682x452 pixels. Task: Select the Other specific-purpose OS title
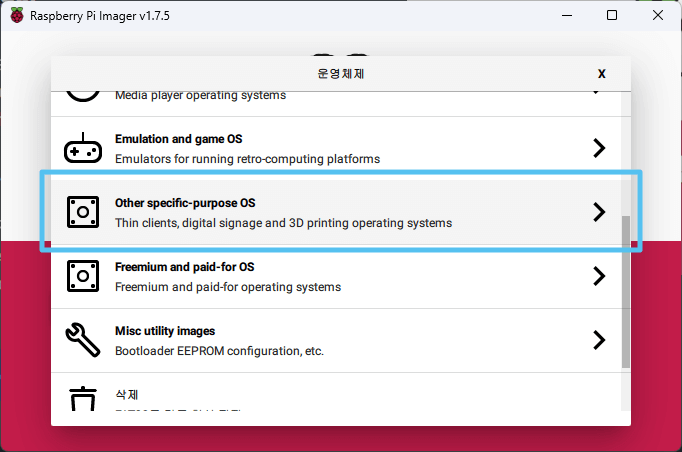pyautogui.click(x=185, y=203)
